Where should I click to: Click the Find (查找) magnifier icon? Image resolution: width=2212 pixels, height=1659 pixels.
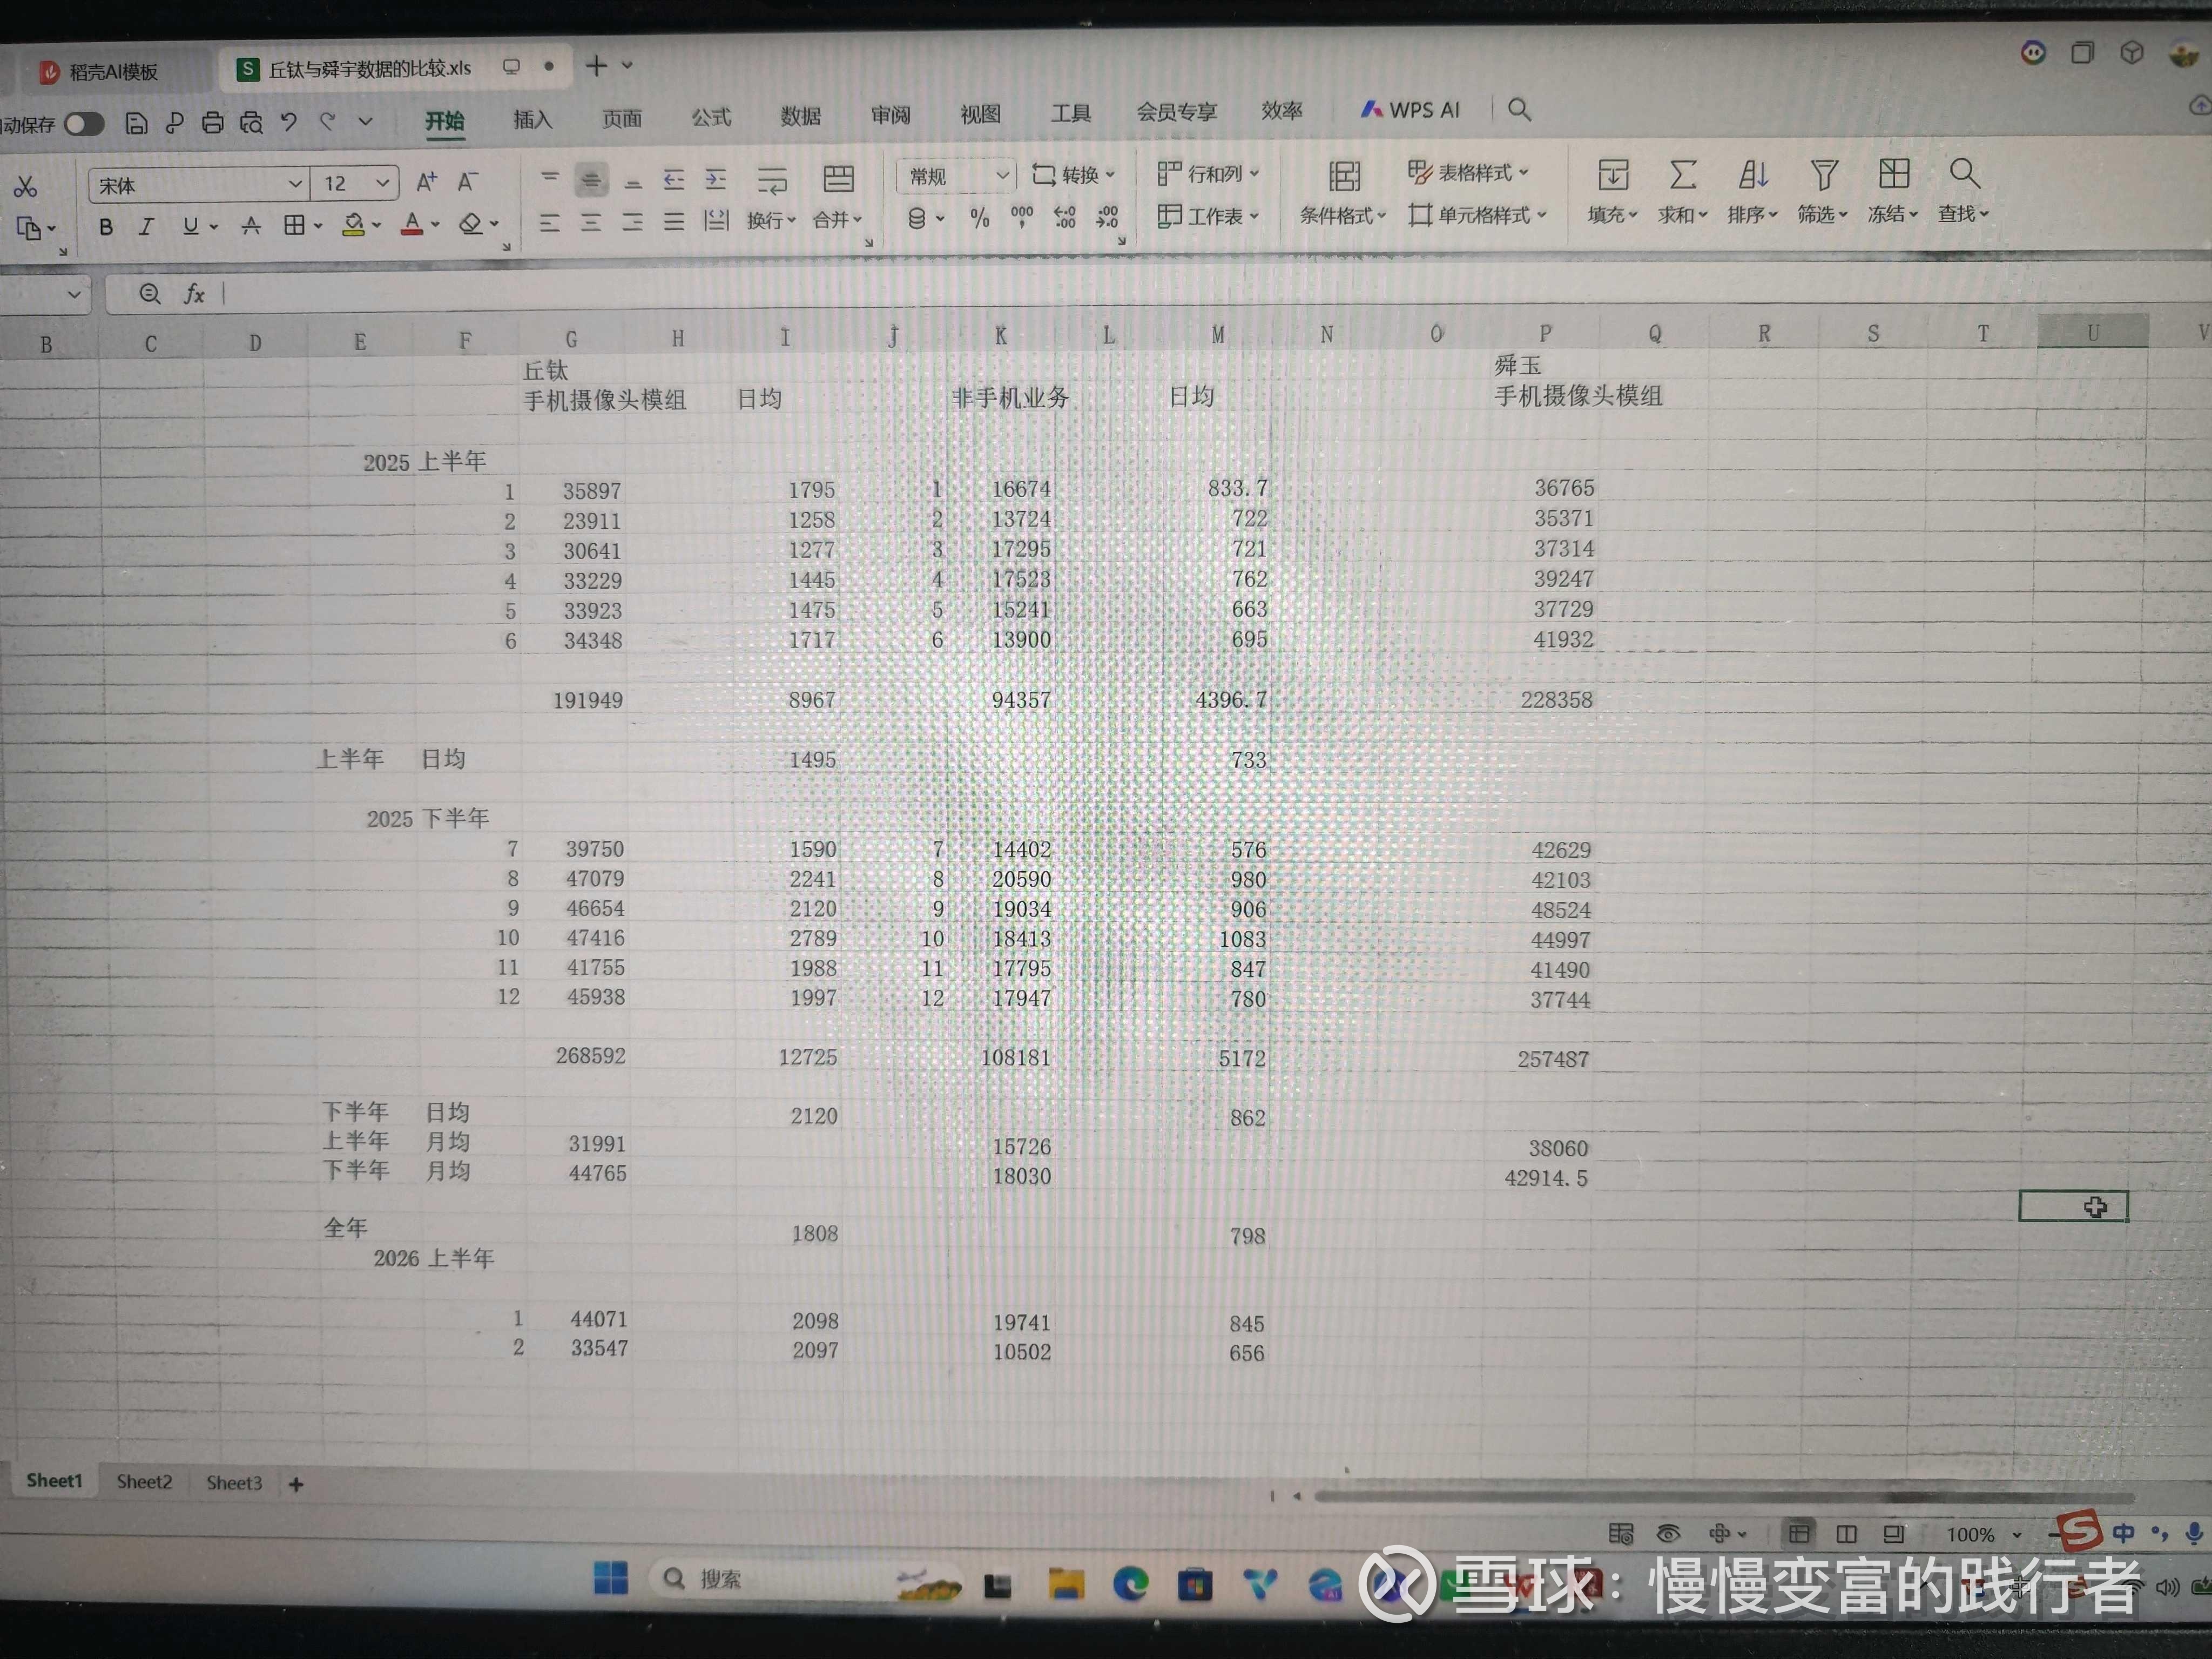1964,174
